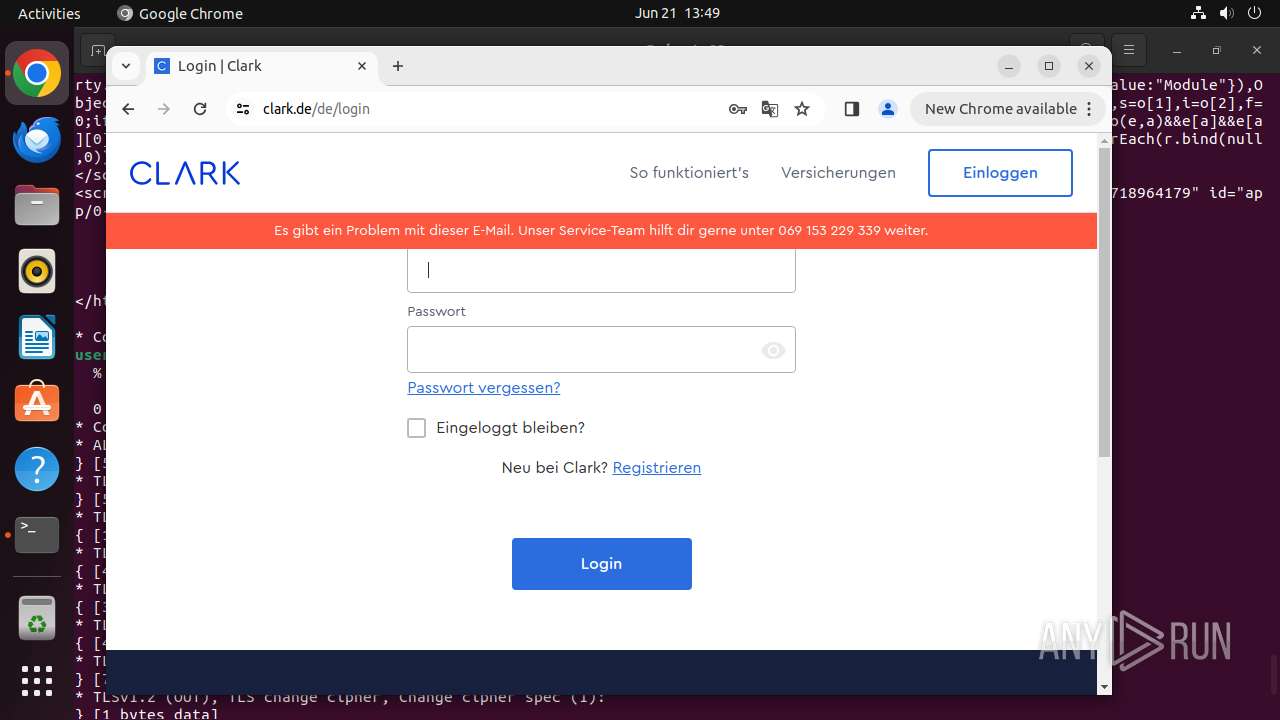Open the So funktioniert's menu item
The image size is (1280, 720).
pyautogui.click(x=689, y=173)
